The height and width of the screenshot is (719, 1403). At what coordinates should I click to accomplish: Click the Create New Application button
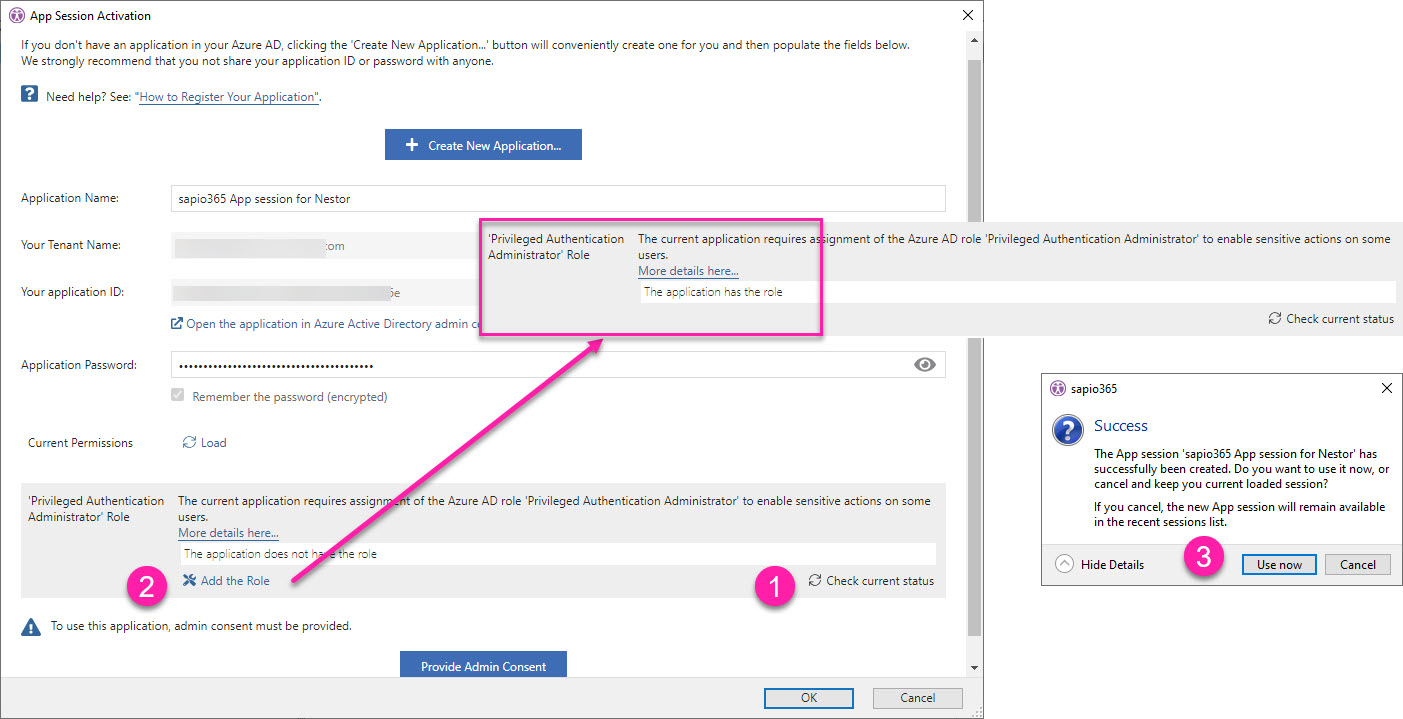[x=483, y=145]
